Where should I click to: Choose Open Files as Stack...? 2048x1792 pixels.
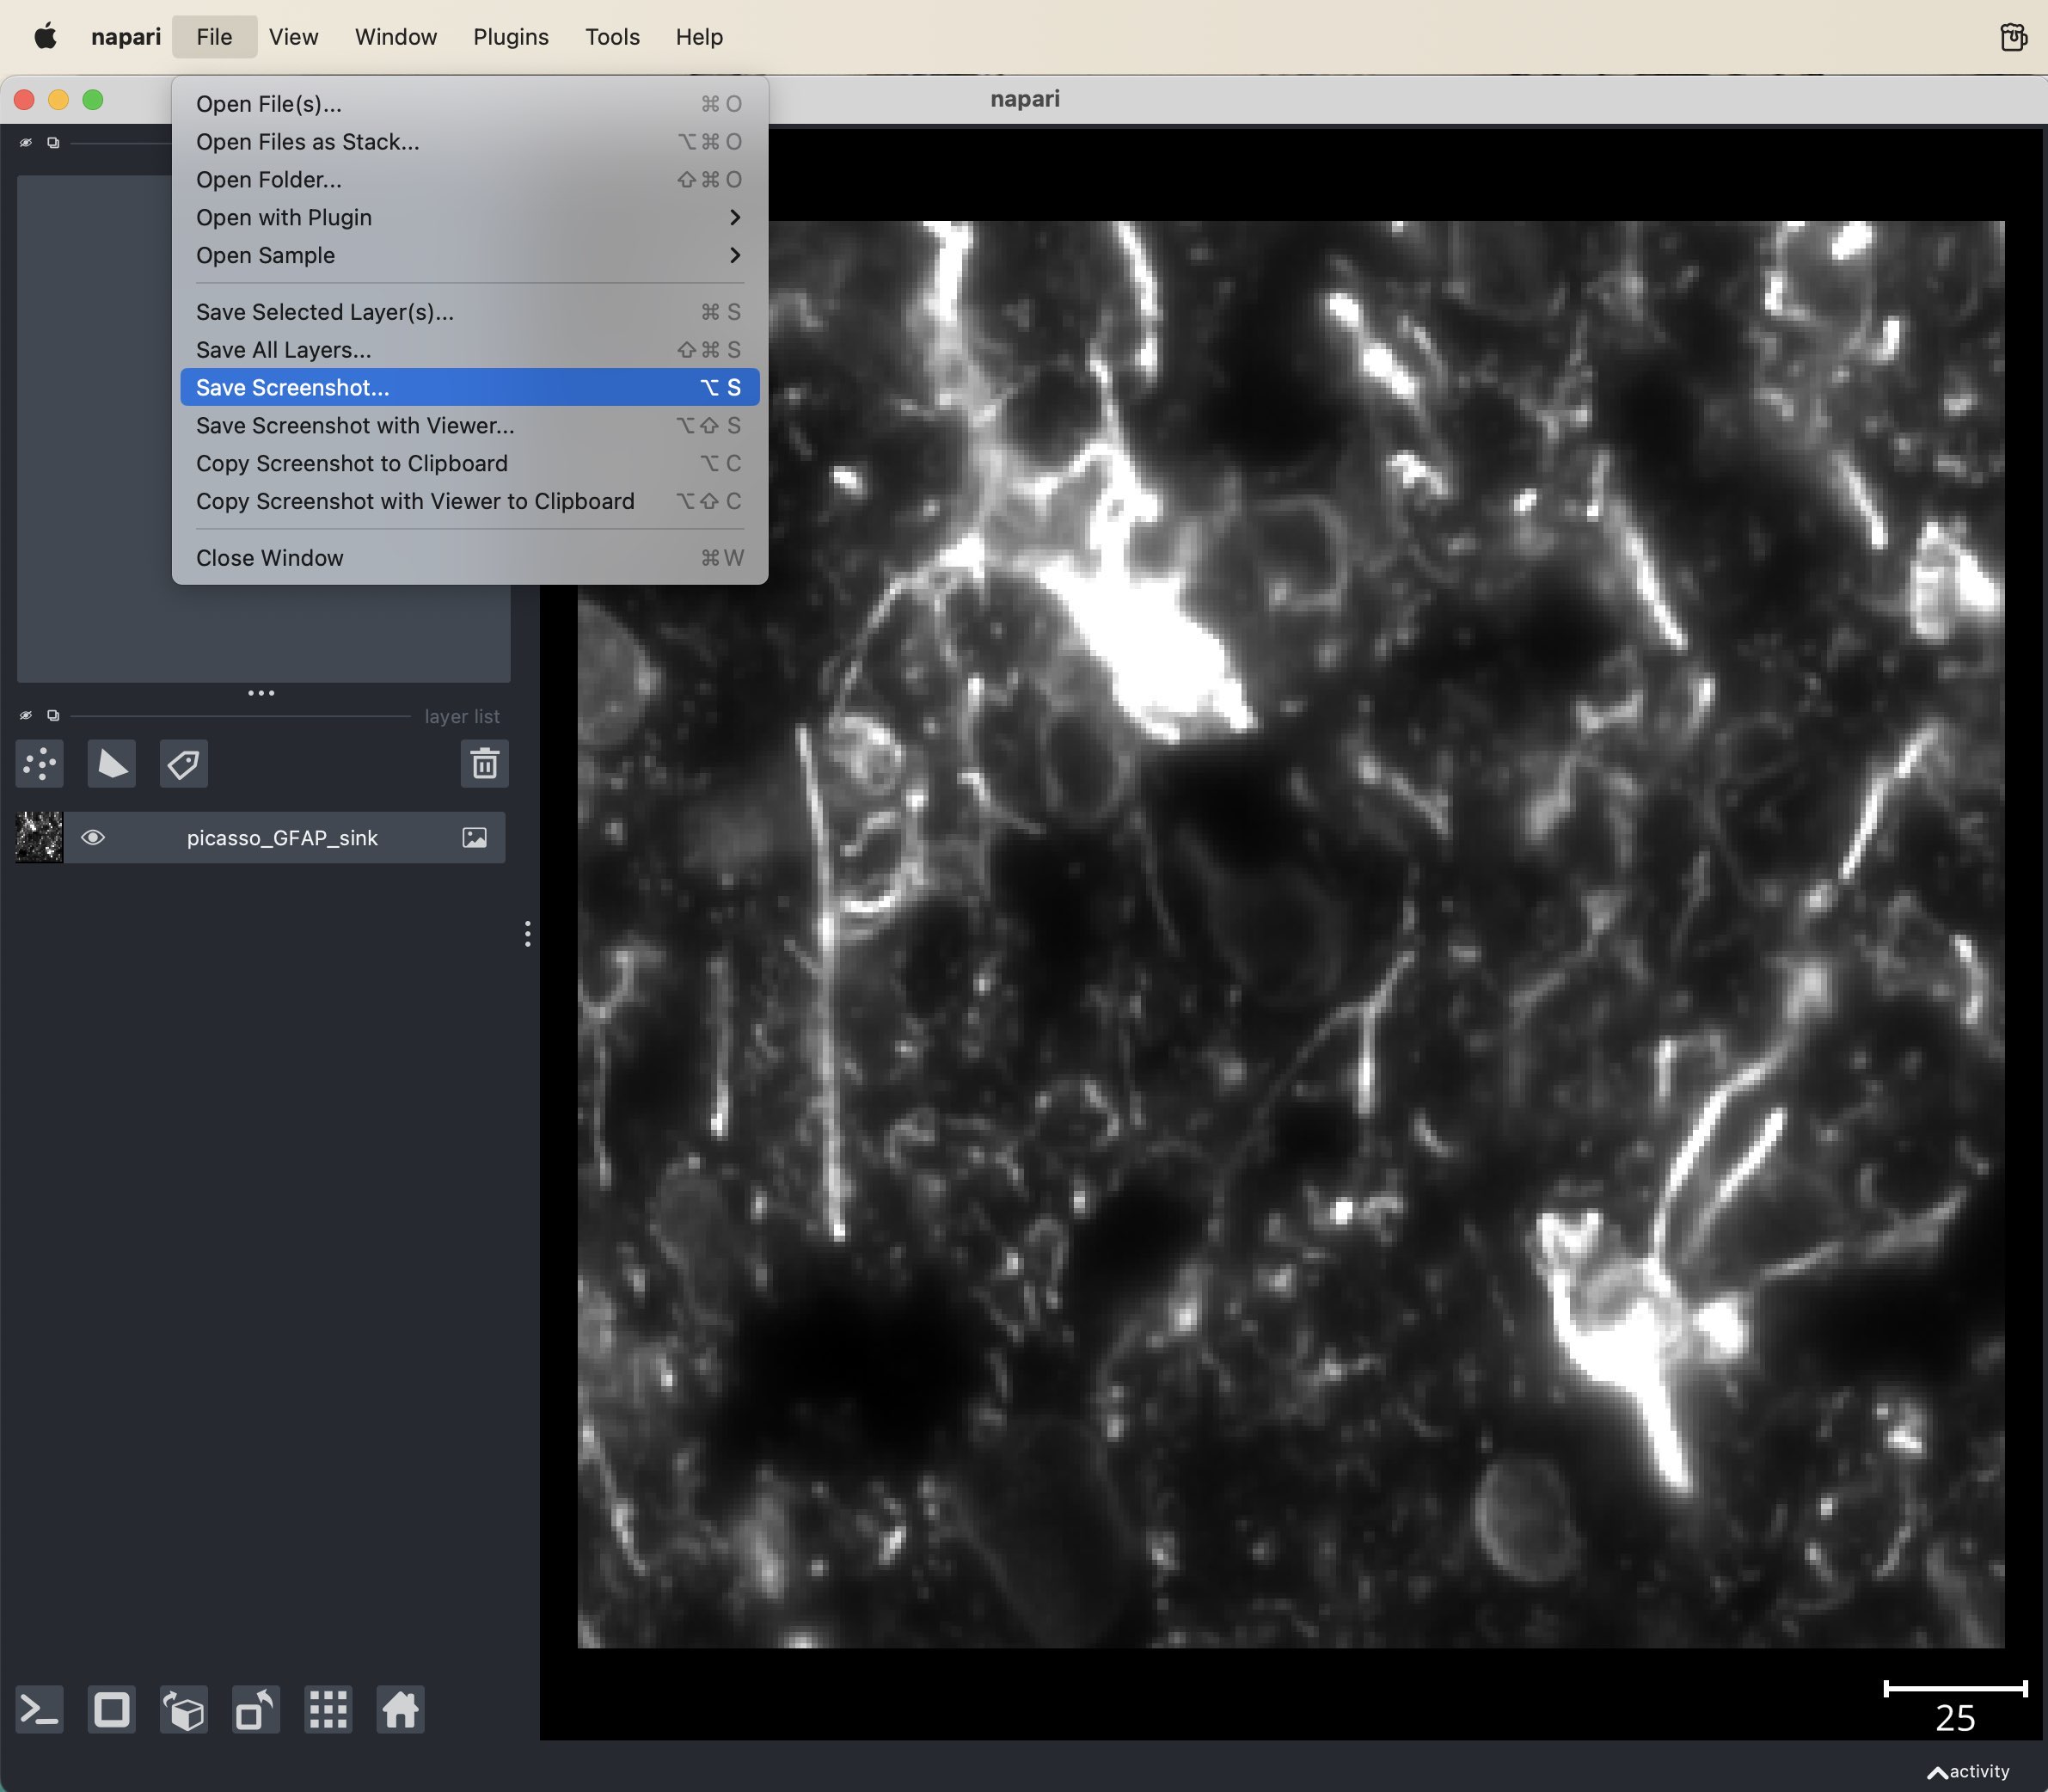(470, 142)
